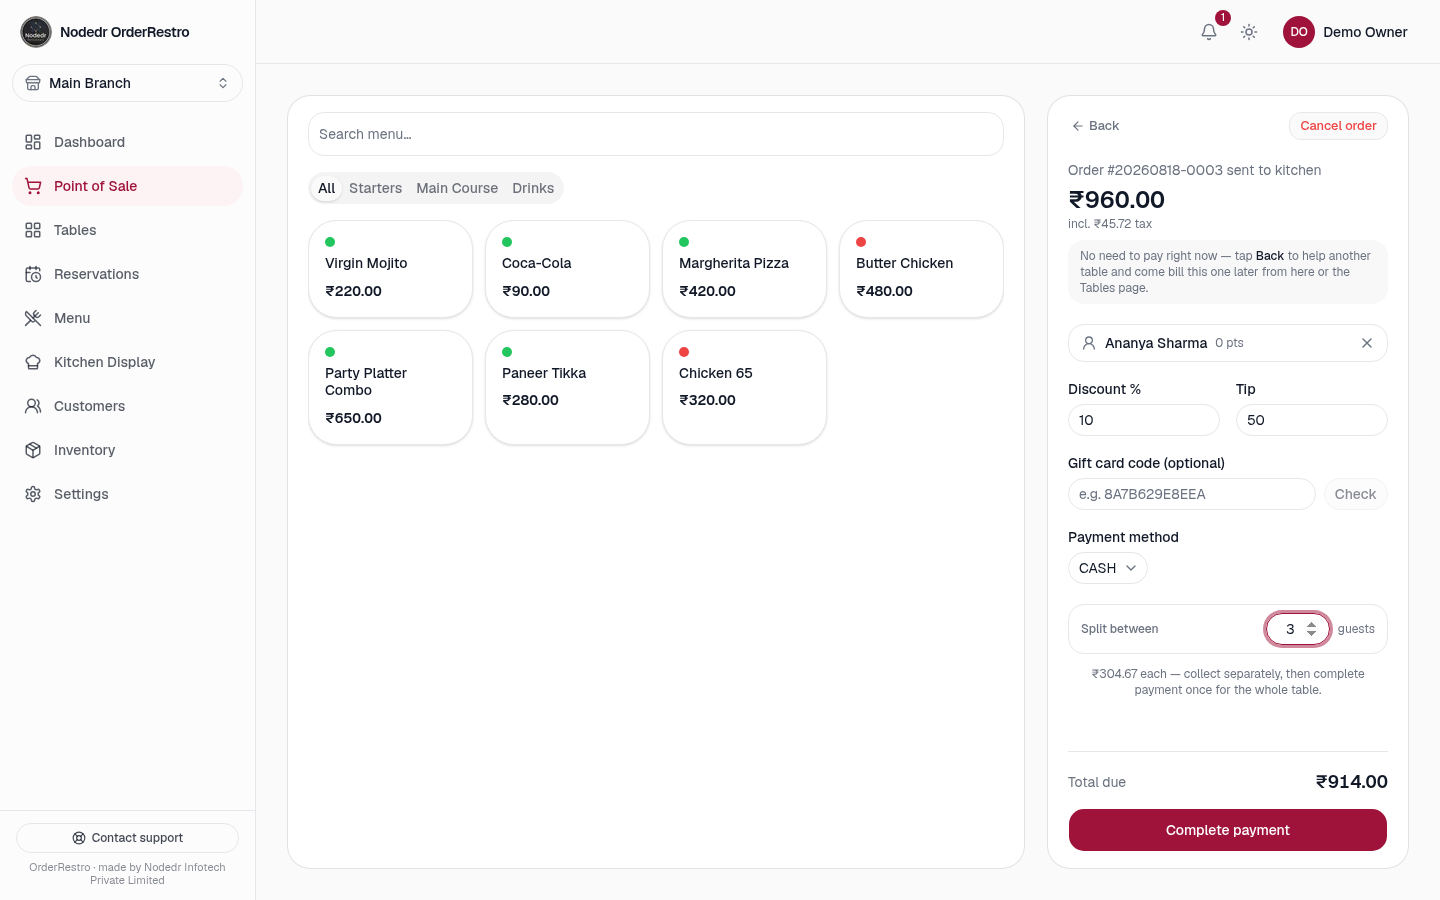
Task: Select the All category tab
Action: (x=326, y=188)
